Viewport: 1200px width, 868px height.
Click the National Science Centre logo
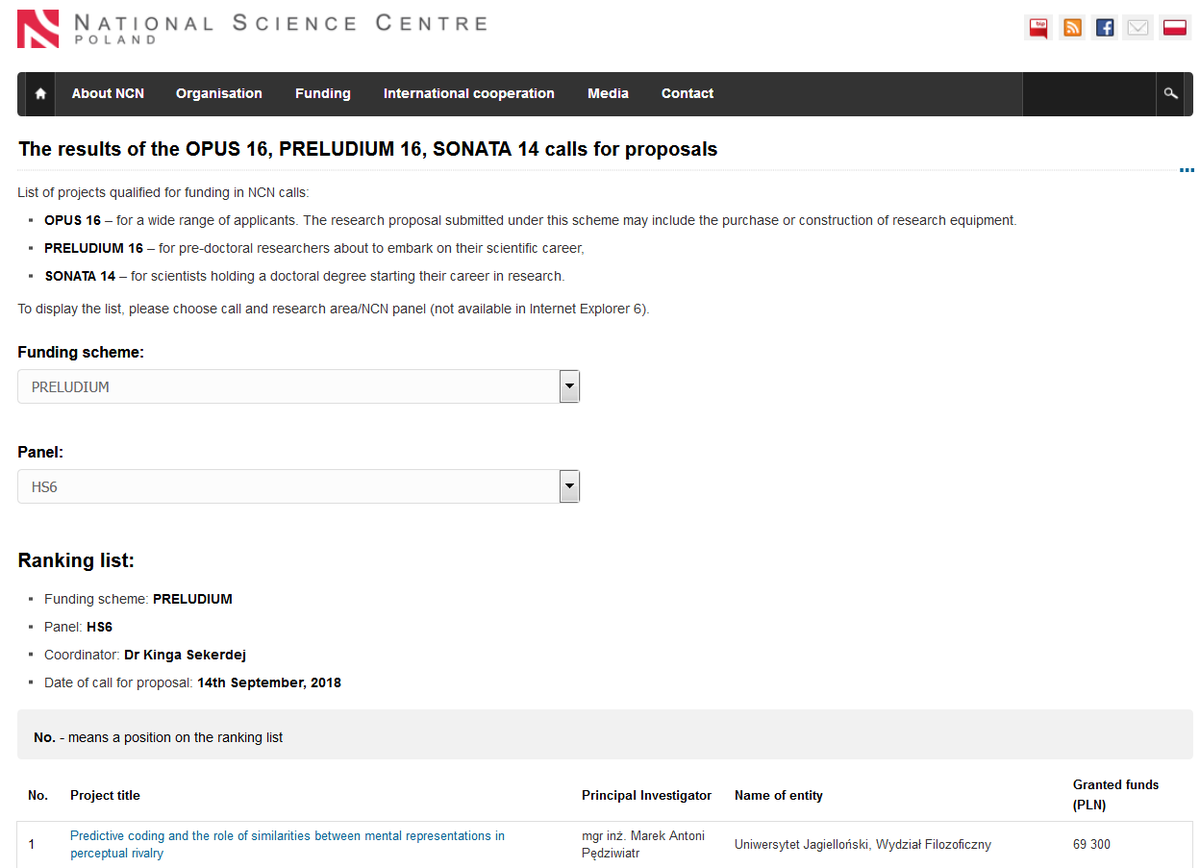click(x=253, y=30)
